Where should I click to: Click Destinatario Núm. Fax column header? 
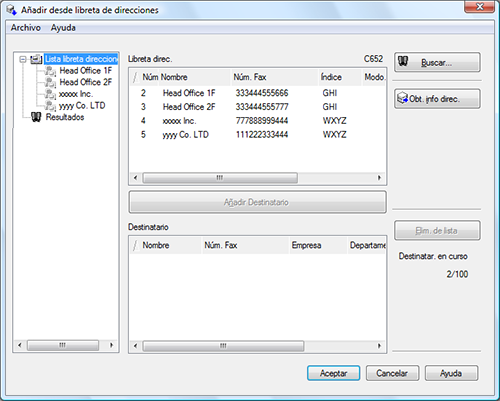pyautogui.click(x=245, y=245)
